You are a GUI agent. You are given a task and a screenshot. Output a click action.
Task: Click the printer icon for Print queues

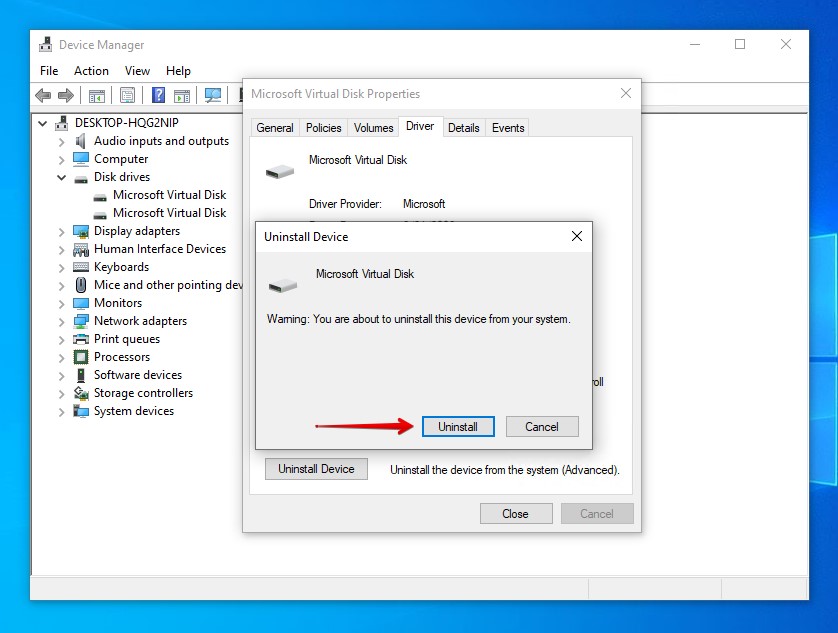click(x=81, y=339)
